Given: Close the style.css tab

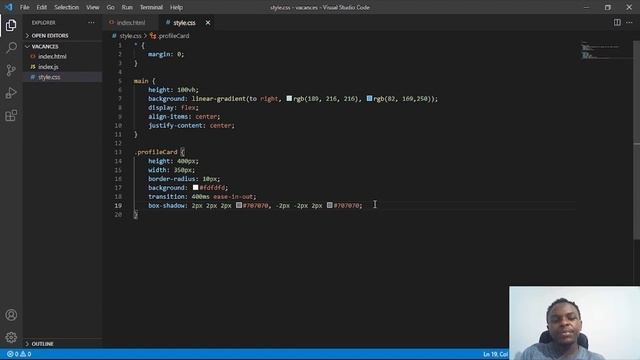Looking at the screenshot, I should 208,23.
